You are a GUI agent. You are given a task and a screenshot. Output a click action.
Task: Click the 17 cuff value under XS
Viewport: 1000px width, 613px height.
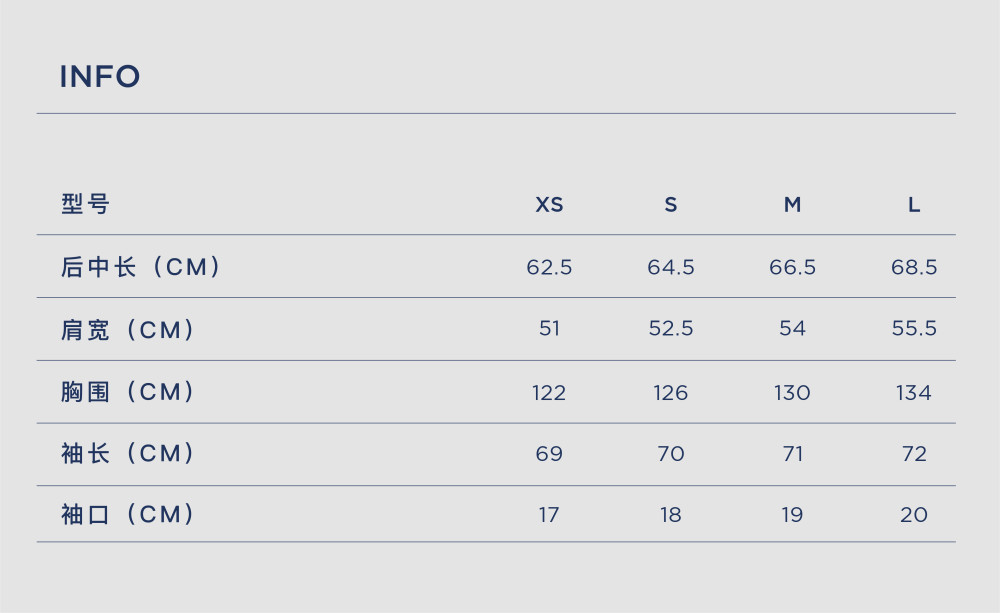coord(549,515)
